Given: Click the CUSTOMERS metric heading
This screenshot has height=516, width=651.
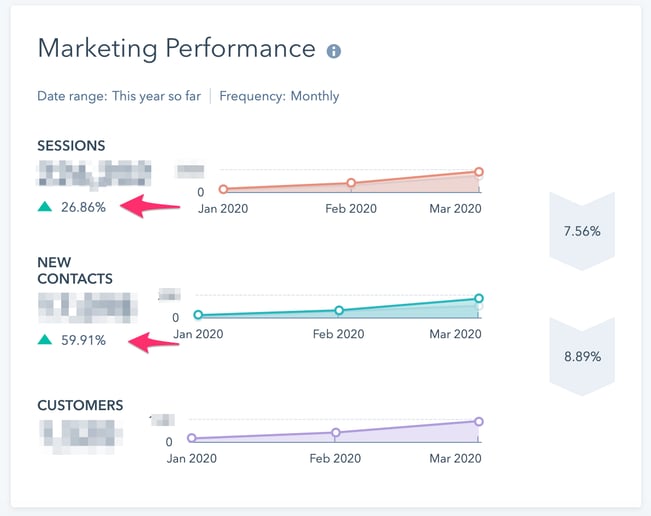Looking at the screenshot, I should pos(80,405).
